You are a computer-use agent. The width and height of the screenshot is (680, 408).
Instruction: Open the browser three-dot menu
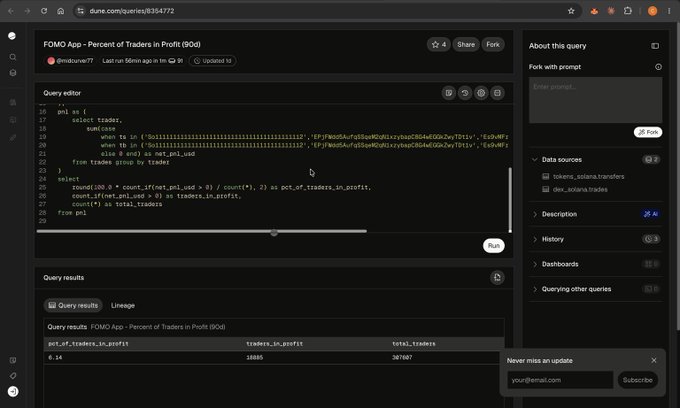(x=669, y=11)
